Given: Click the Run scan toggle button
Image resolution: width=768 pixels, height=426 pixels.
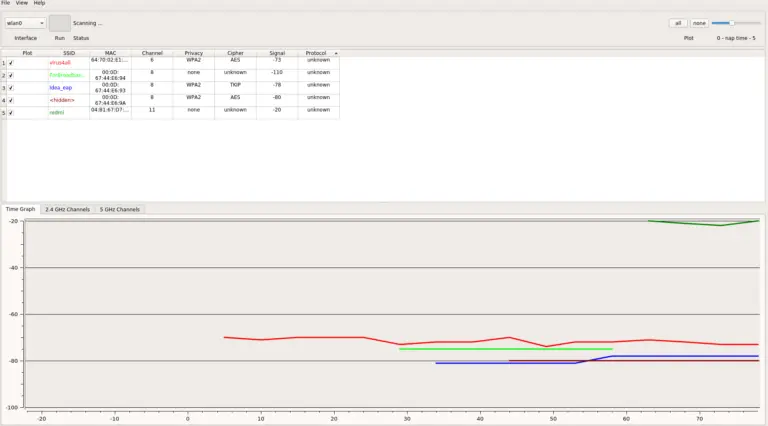Looking at the screenshot, I should (x=60, y=22).
